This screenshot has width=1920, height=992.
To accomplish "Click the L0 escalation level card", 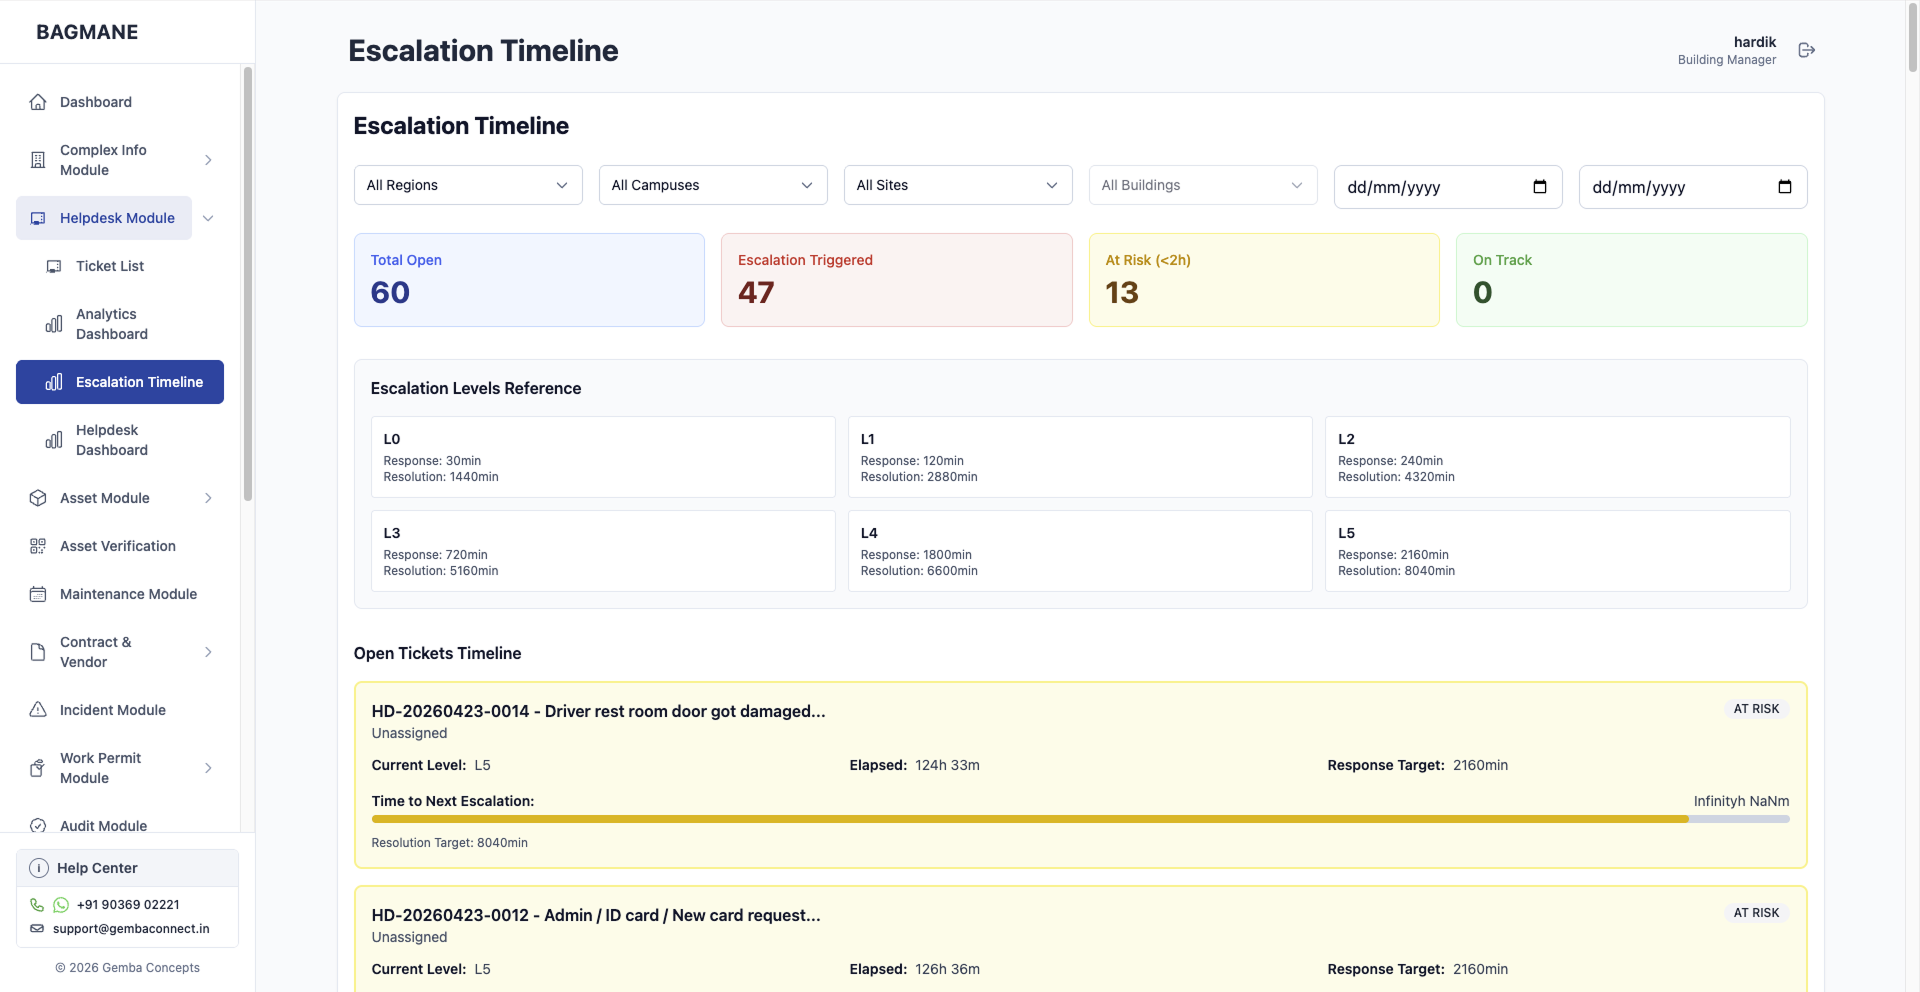I will [603, 457].
